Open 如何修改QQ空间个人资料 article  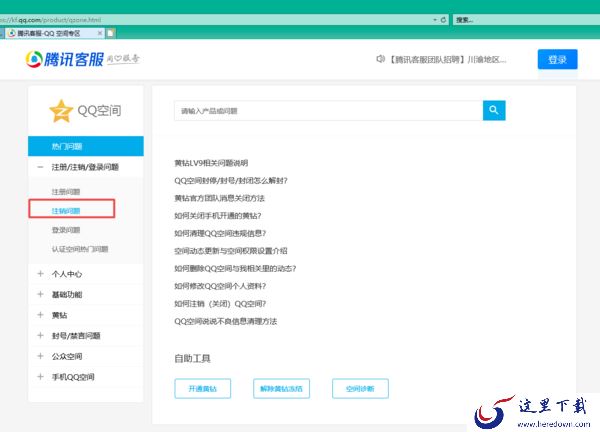[220, 286]
